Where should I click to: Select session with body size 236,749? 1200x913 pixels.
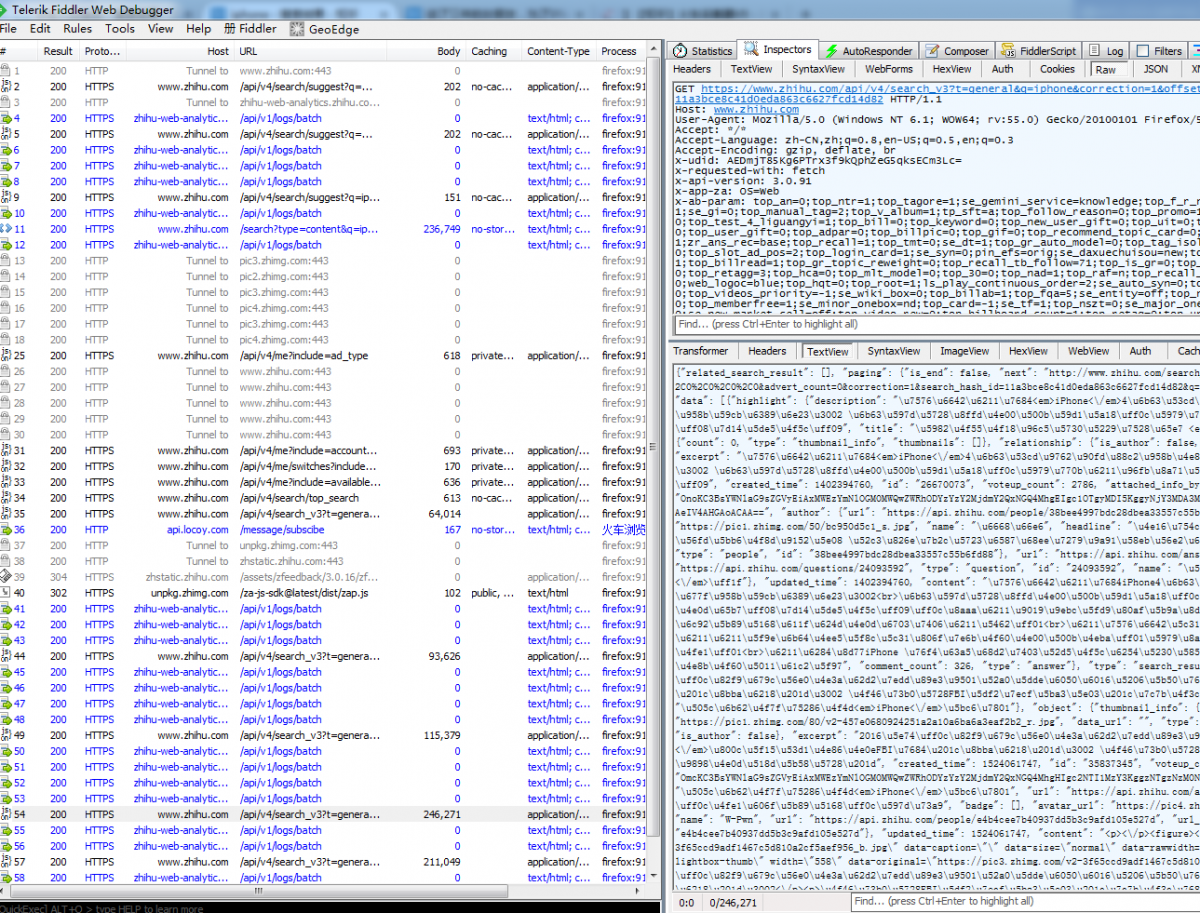pyautogui.click(x=324, y=229)
